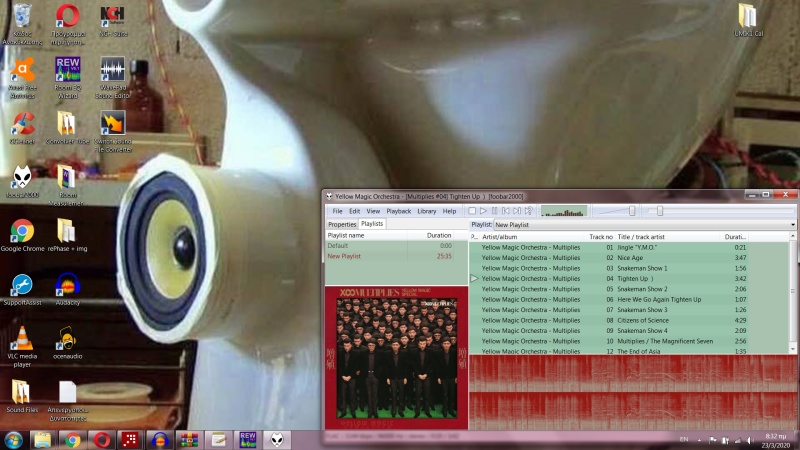The image size is (800, 450).
Task: Pause the current track
Action: click(x=494, y=211)
